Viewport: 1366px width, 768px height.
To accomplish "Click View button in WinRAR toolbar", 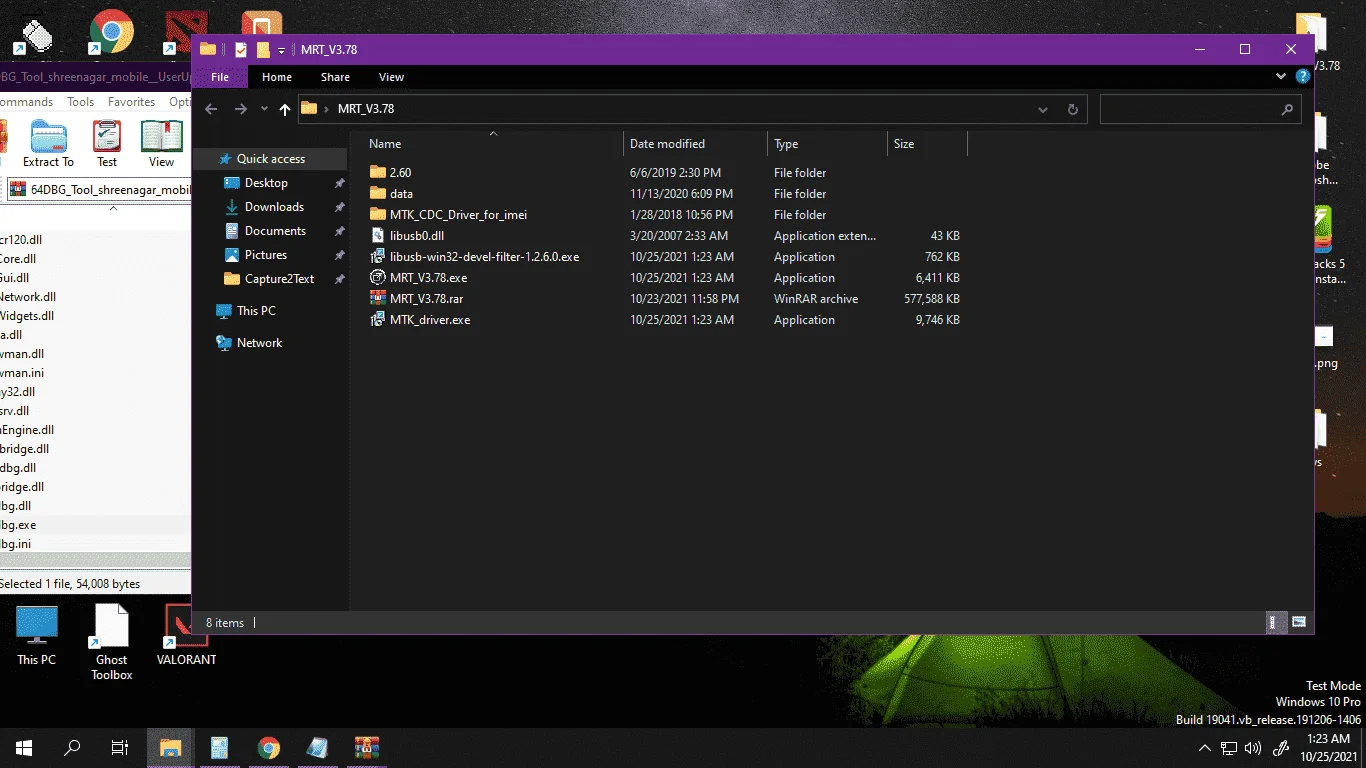I will [x=161, y=144].
